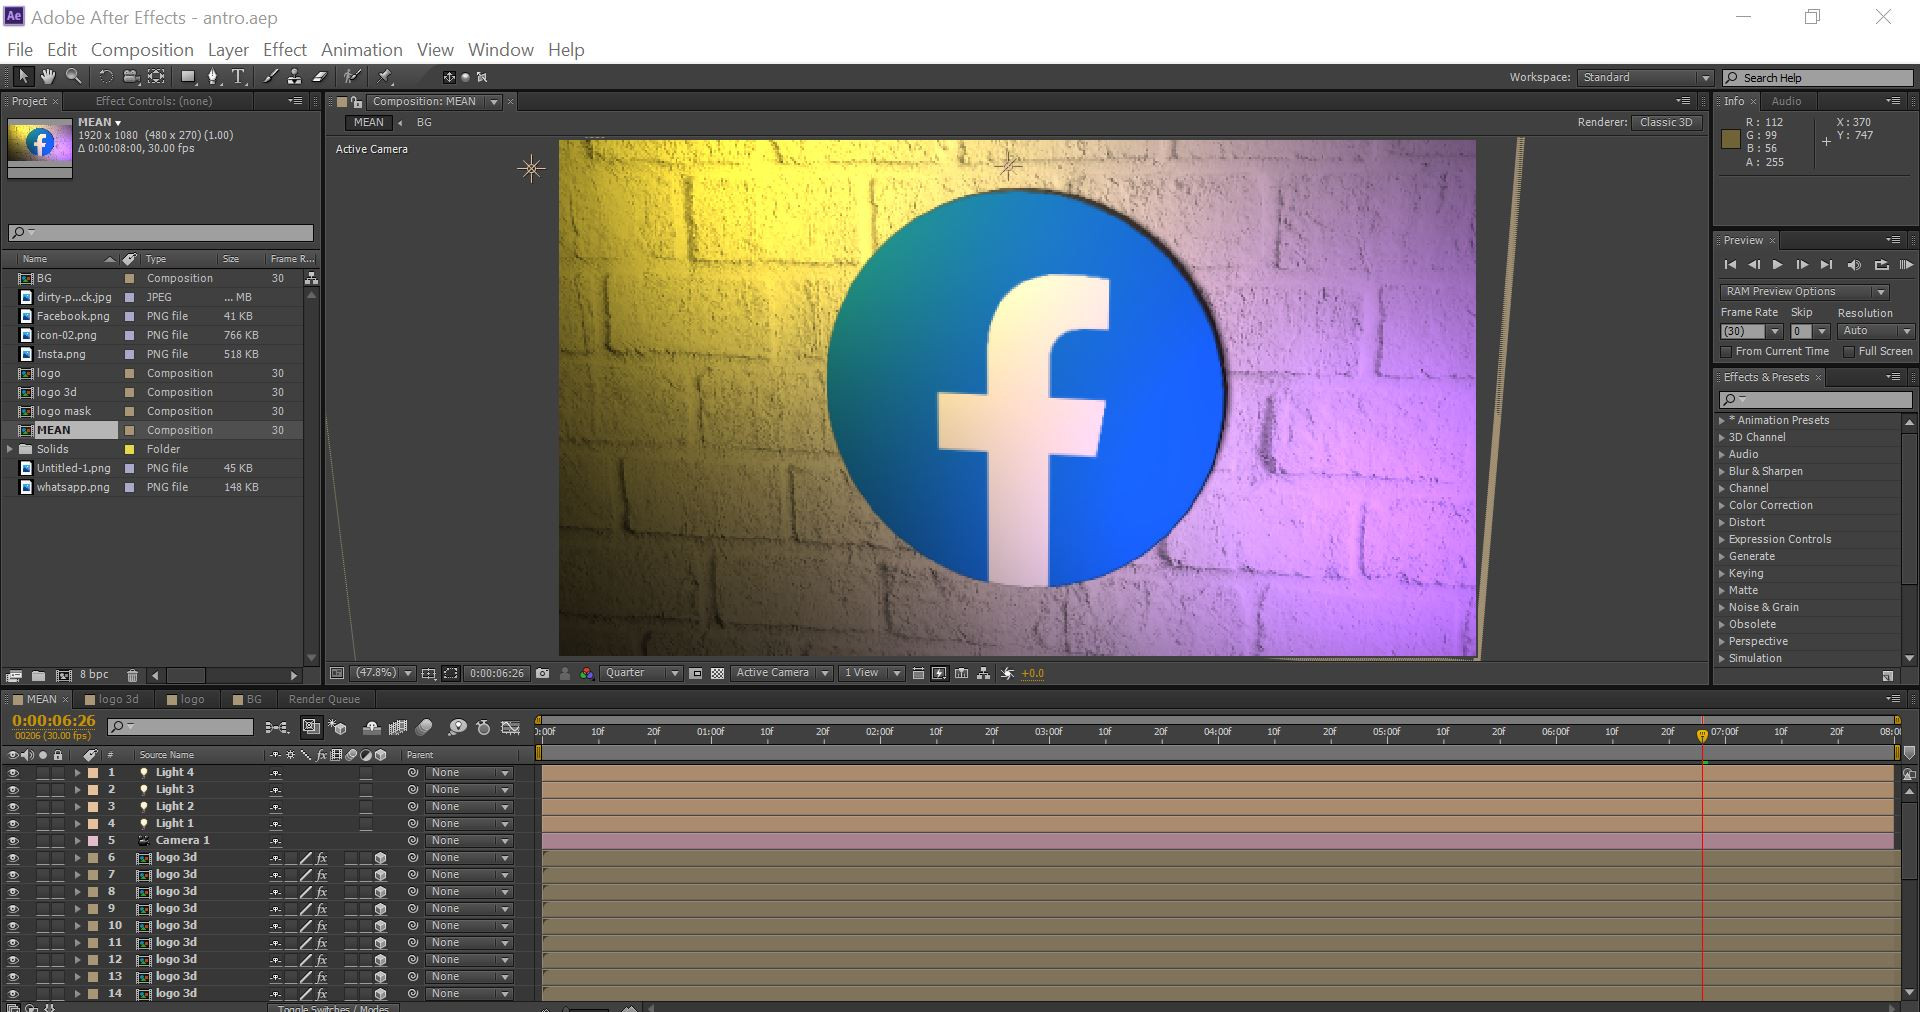This screenshot has height=1012, width=1920.
Task: Select the Horizontal Type tool
Action: pyautogui.click(x=238, y=77)
